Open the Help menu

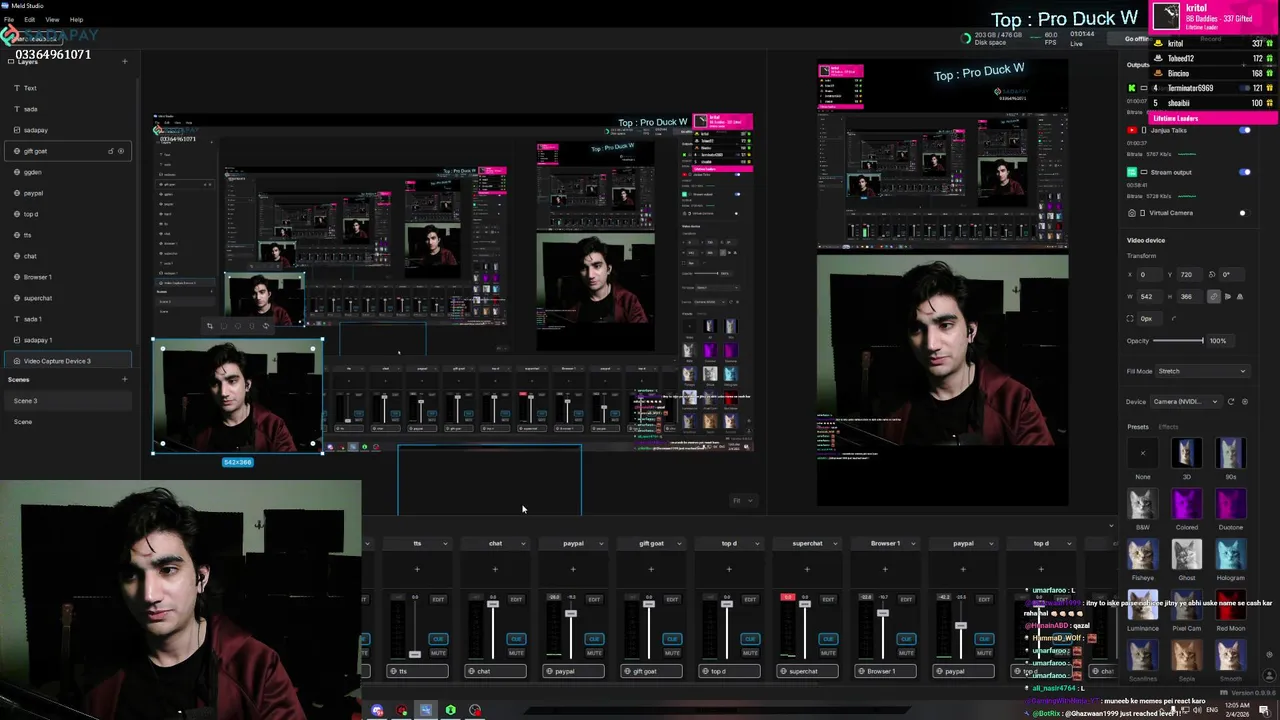(x=76, y=19)
